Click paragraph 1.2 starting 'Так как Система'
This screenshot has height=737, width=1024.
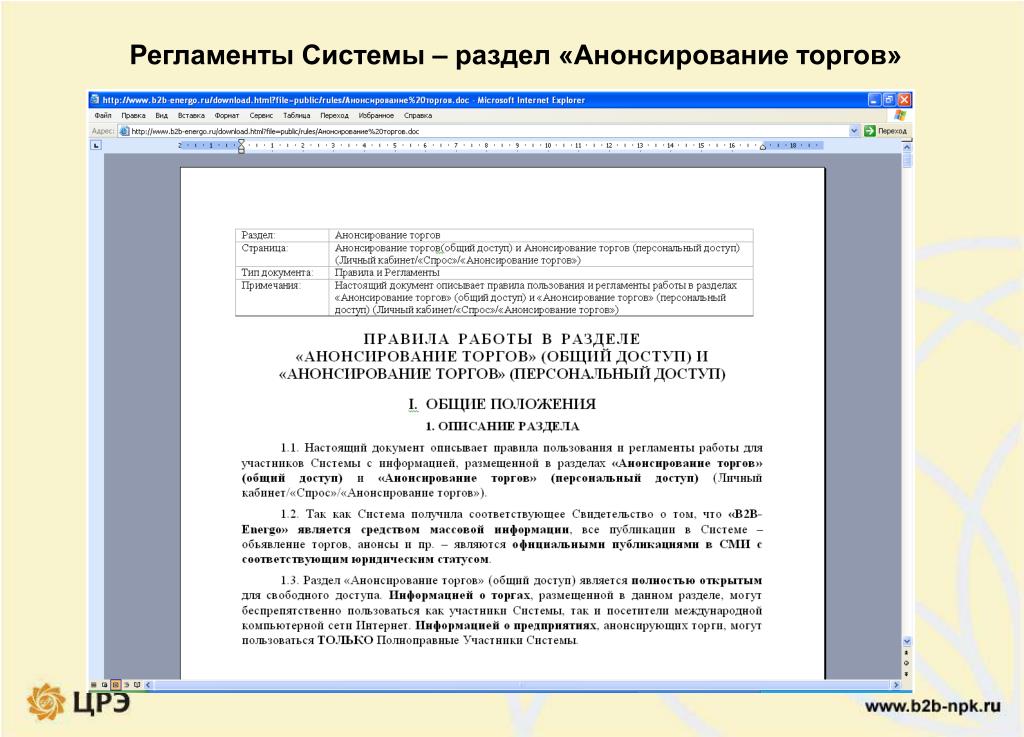pos(502,537)
